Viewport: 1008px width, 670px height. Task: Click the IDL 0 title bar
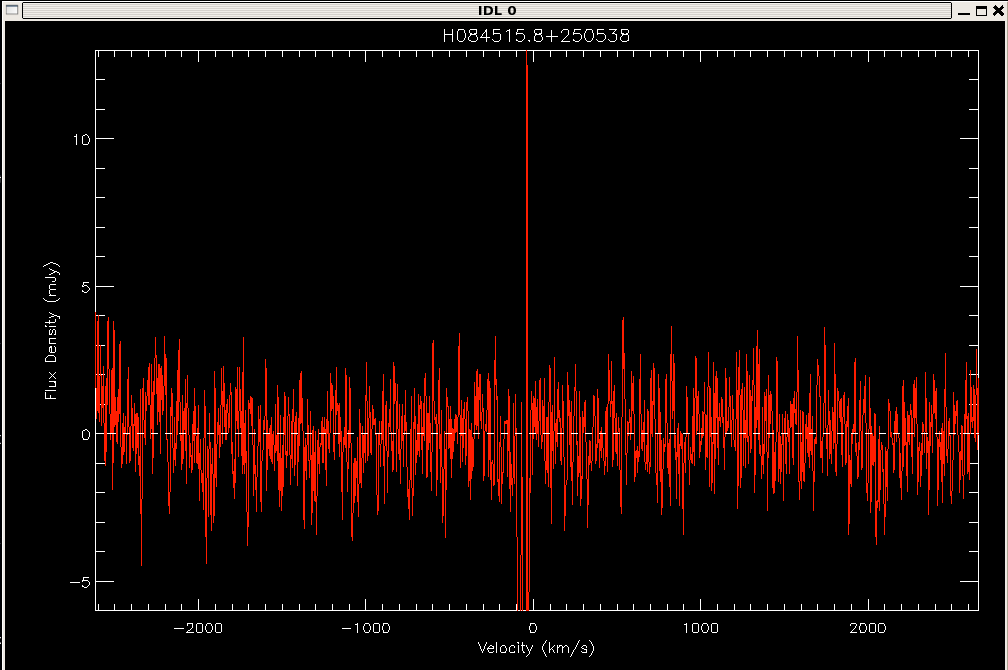pyautogui.click(x=487, y=10)
